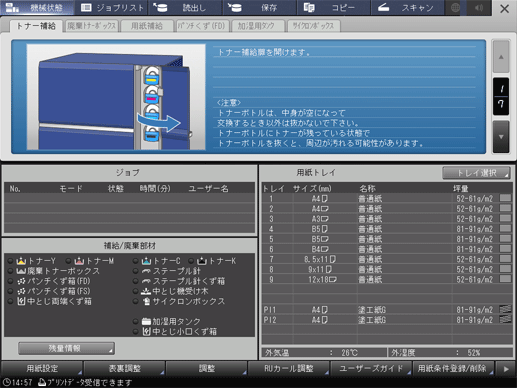Viewport: 517px width, 388px height.
Task: Open the RUカール調整 menu
Action: click(289, 369)
